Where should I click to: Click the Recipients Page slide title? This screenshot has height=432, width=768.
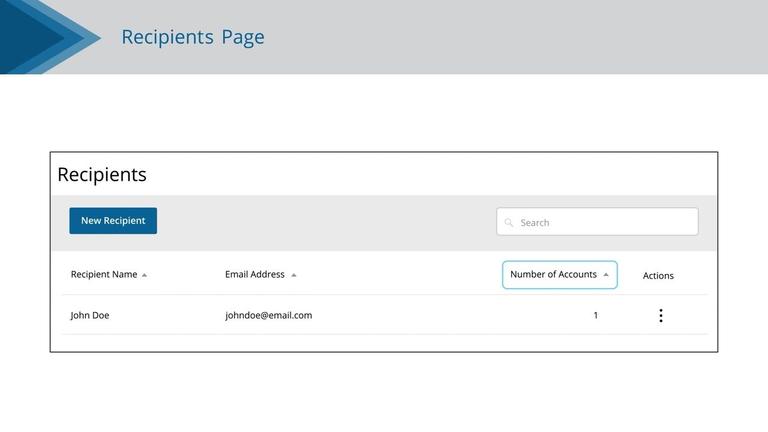pyautogui.click(x=193, y=37)
